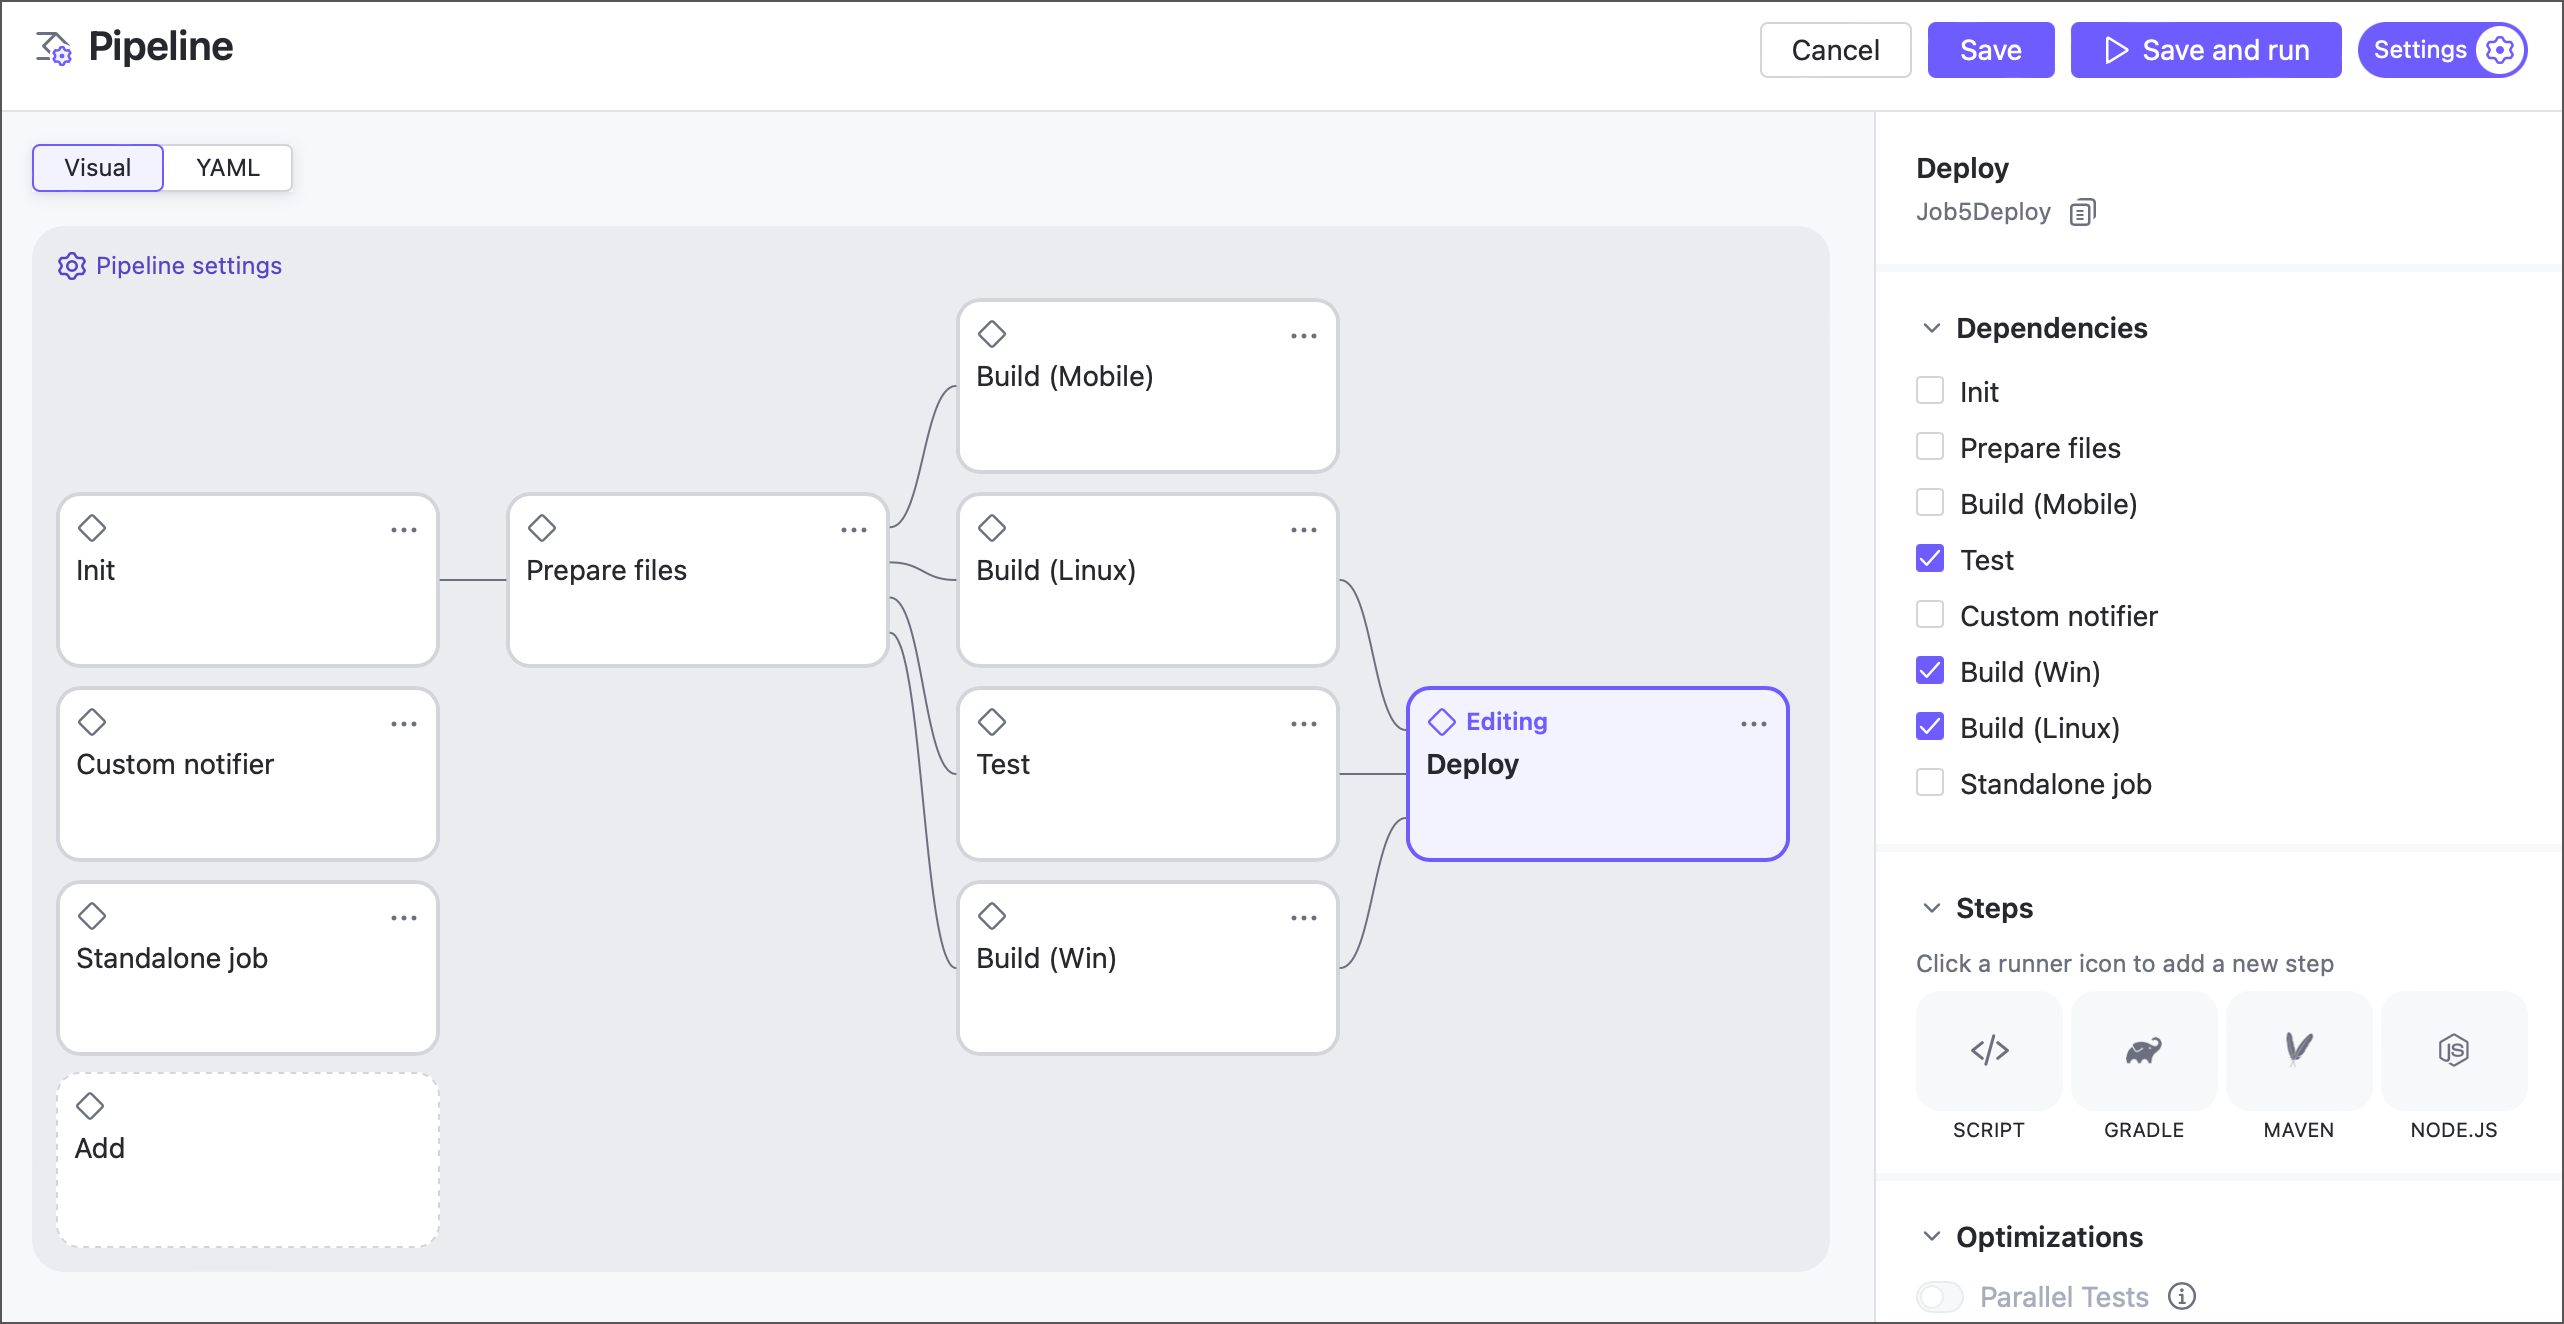Show info about Parallel Tests optimization
Viewport: 2564px width, 1324px height.
pos(2181,1296)
